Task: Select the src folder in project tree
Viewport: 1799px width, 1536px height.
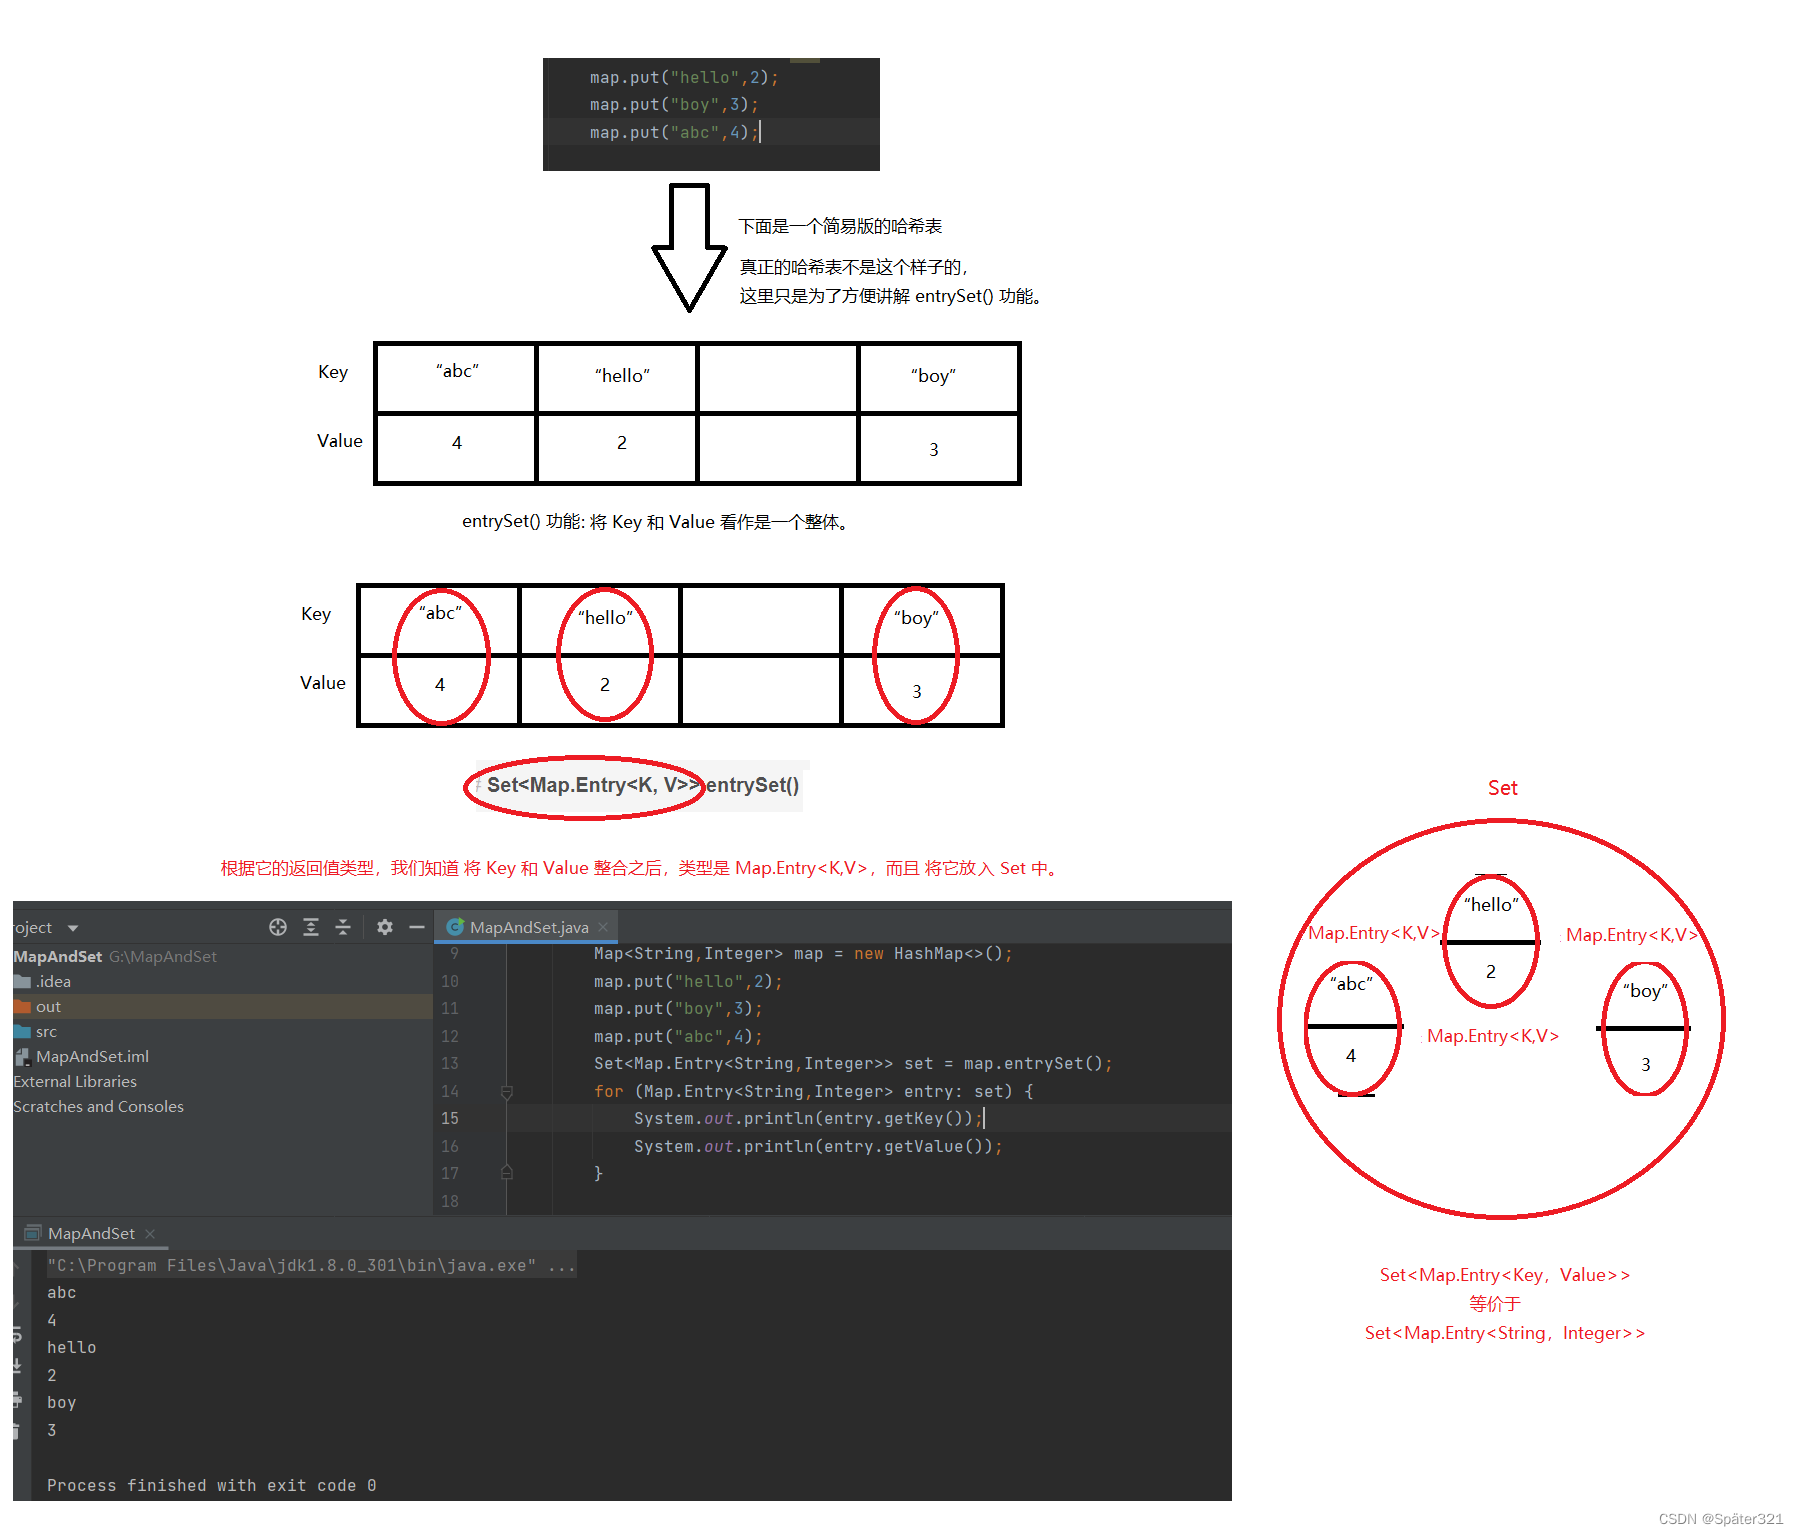Action: 46,1031
